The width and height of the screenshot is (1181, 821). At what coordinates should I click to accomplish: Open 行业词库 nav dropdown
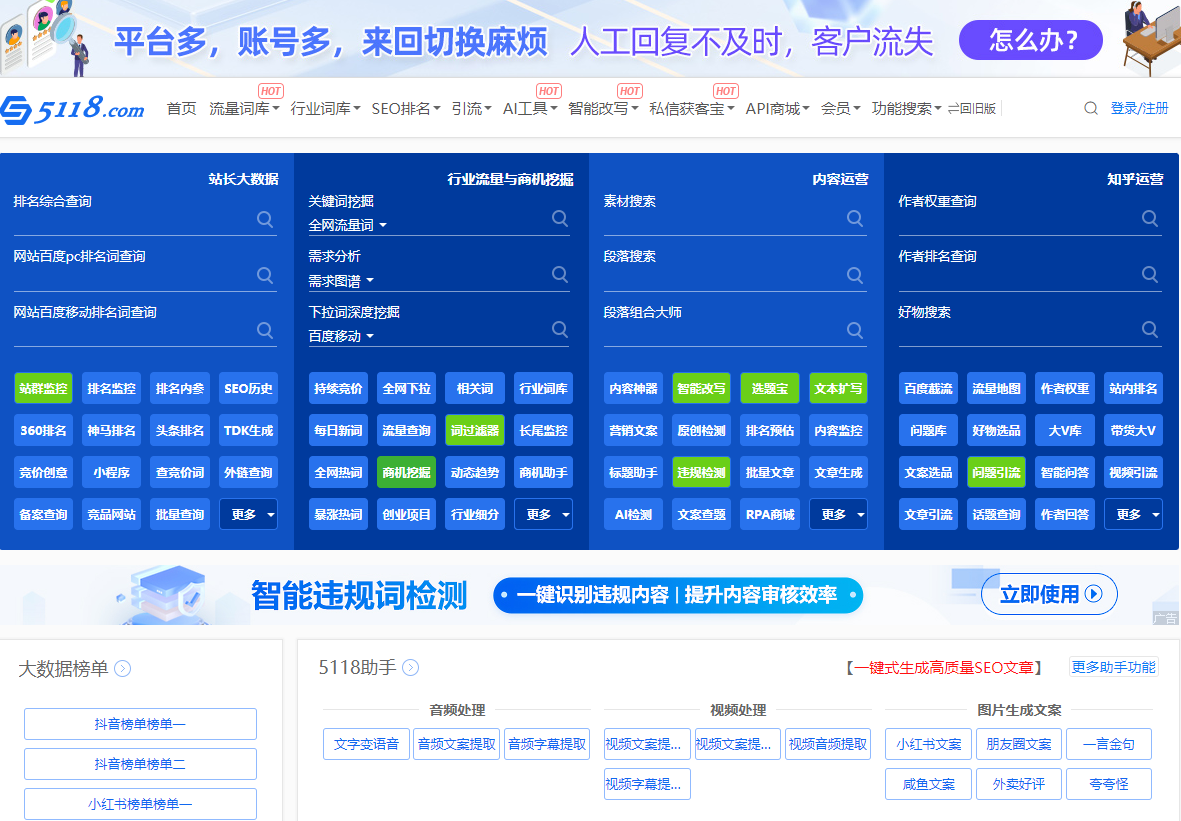pyautogui.click(x=325, y=108)
